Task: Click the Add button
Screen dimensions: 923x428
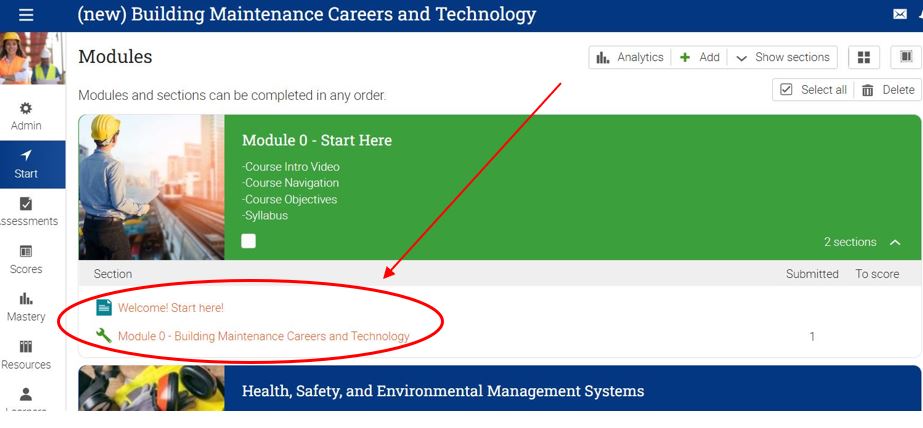Action: click(x=699, y=58)
